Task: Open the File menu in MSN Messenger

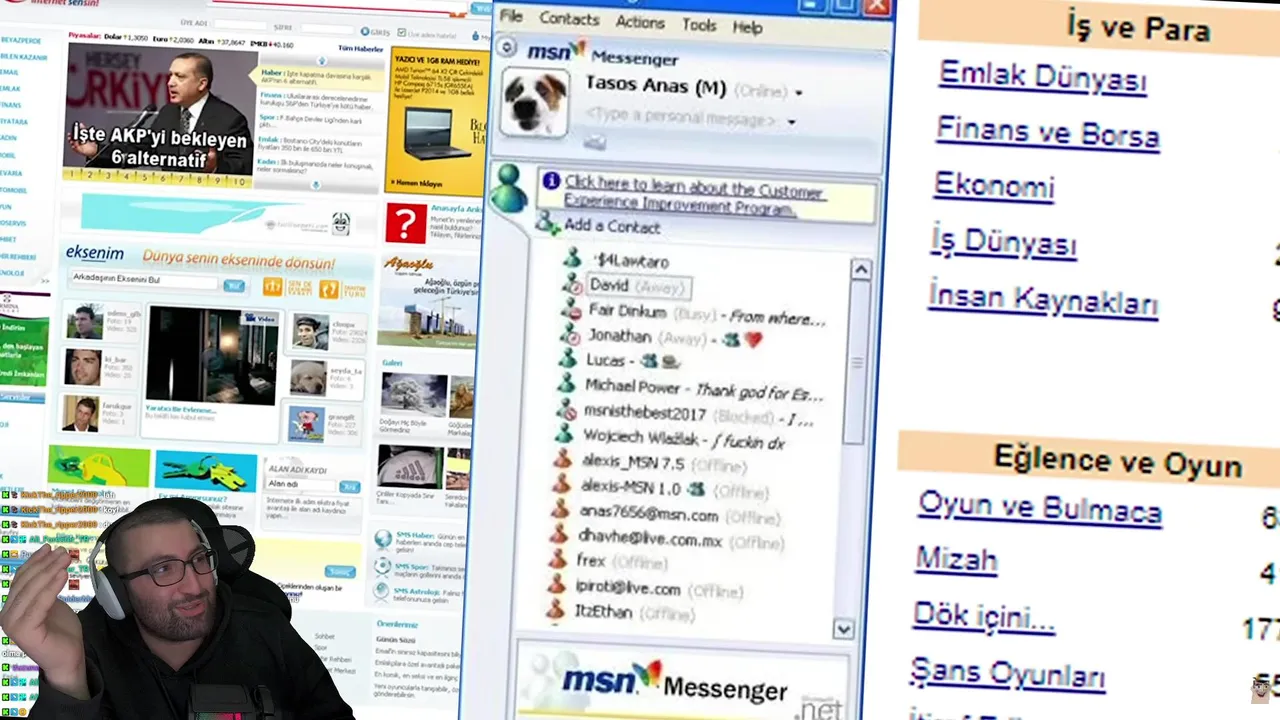Action: pos(511,16)
